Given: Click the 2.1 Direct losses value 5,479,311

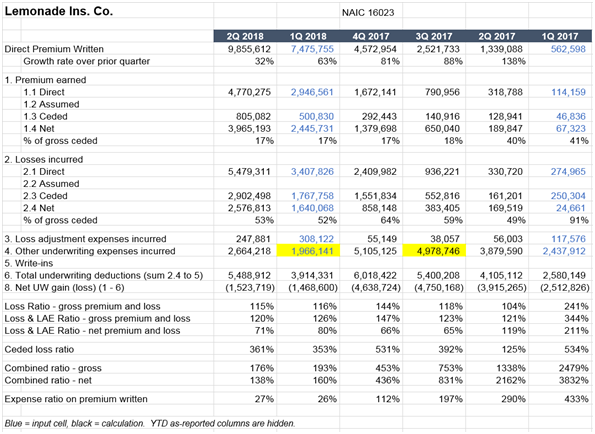Looking at the screenshot, I should click(249, 171).
